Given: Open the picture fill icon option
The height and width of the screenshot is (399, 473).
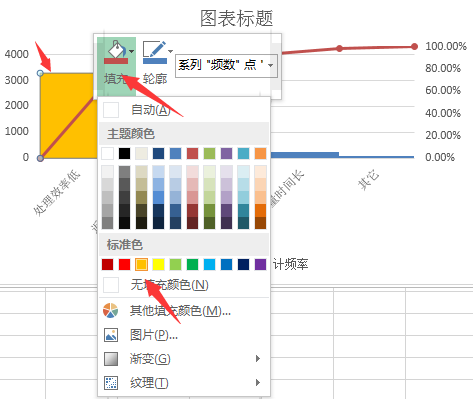Looking at the screenshot, I should point(111,335).
